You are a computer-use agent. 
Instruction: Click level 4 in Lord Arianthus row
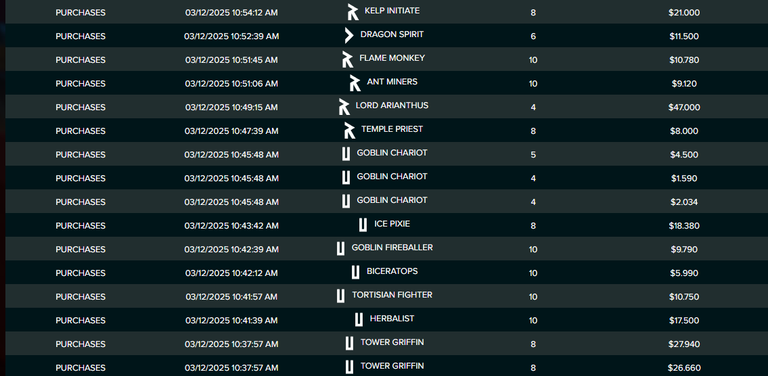click(533, 107)
